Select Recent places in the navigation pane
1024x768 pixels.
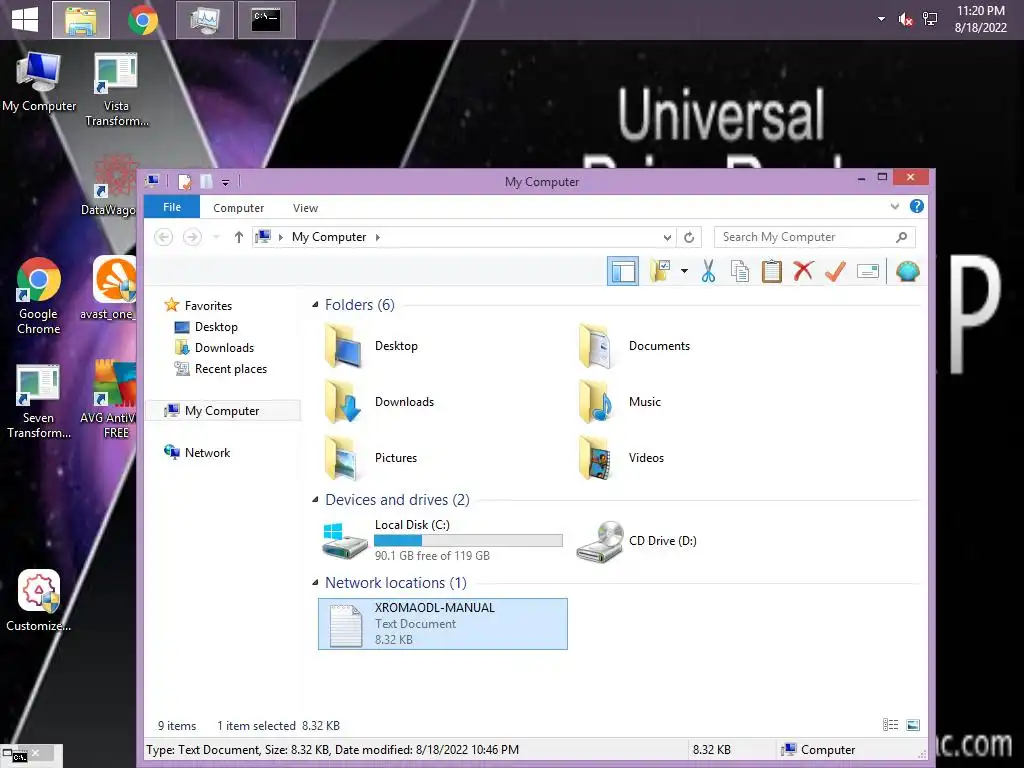(x=221, y=368)
